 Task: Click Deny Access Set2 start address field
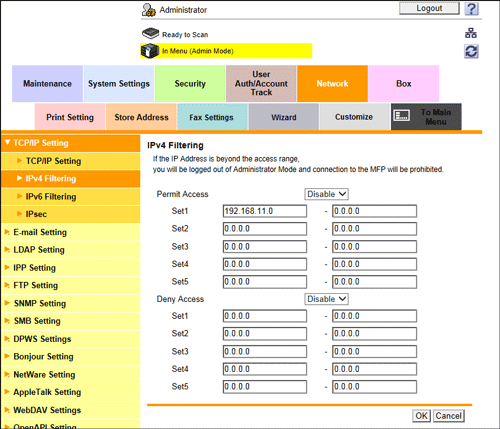click(x=265, y=334)
